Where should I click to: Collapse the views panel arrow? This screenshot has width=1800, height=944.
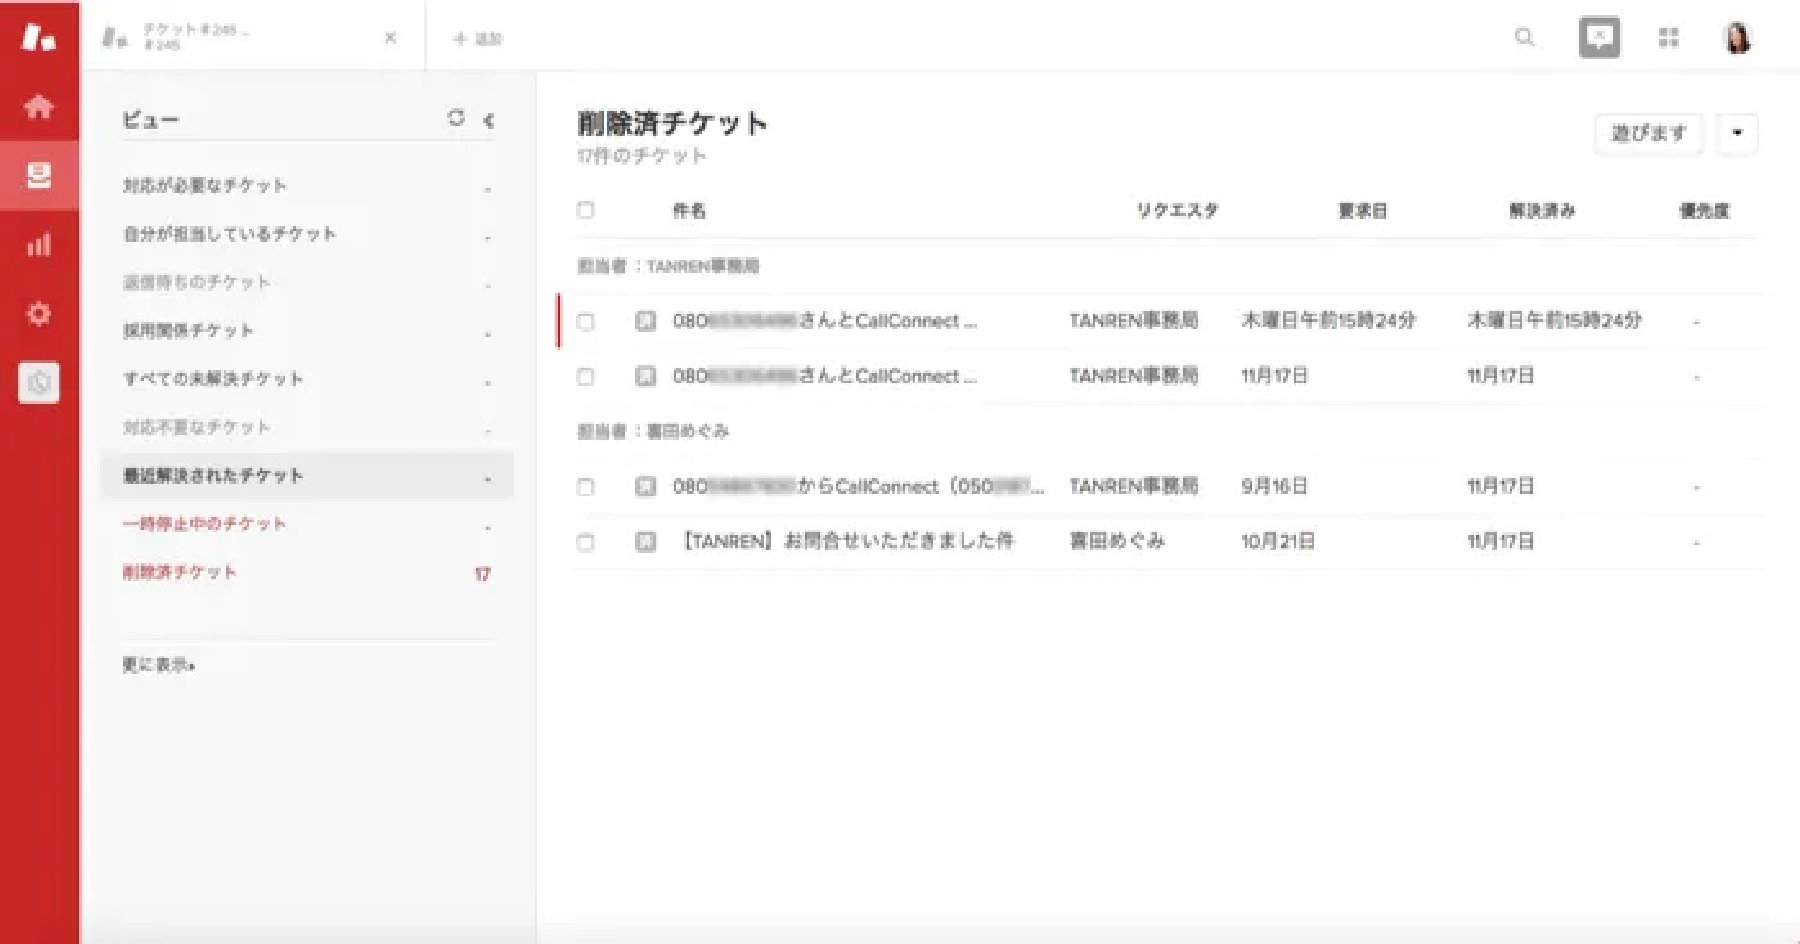[x=488, y=120]
